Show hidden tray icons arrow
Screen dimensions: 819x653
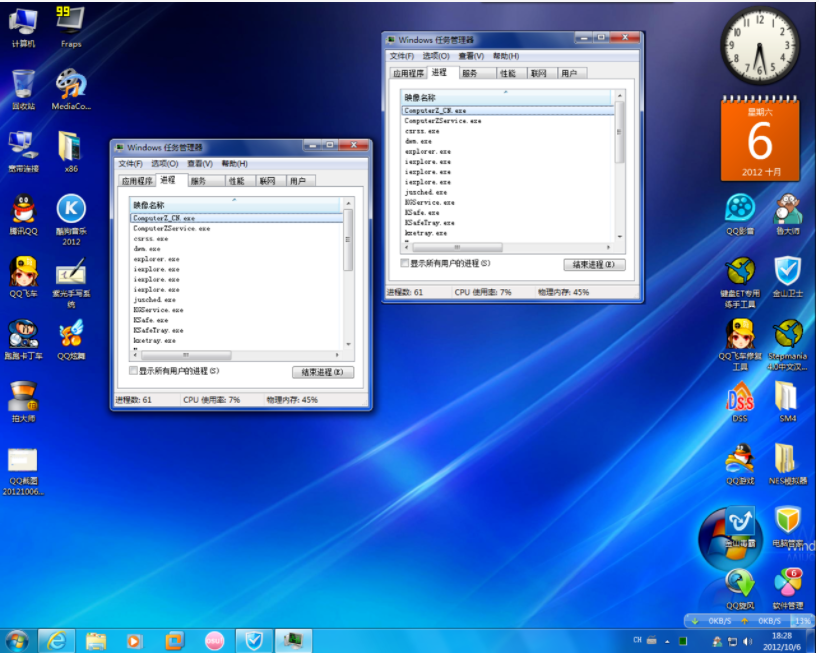coord(667,641)
